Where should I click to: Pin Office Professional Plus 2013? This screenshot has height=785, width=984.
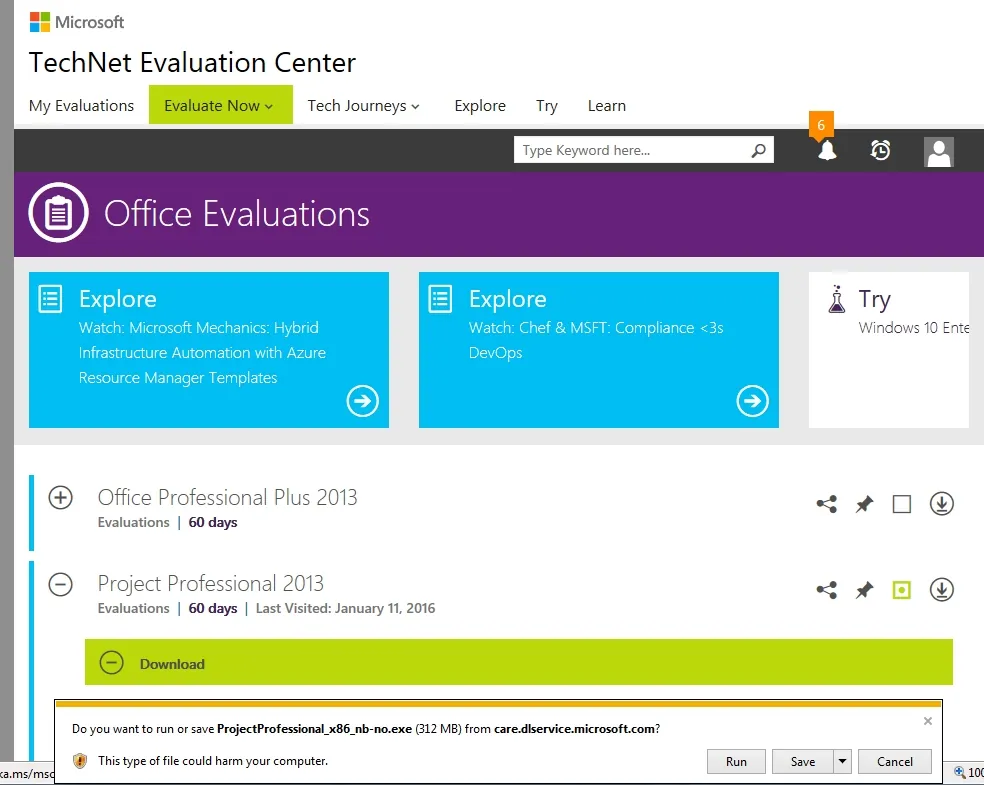864,504
